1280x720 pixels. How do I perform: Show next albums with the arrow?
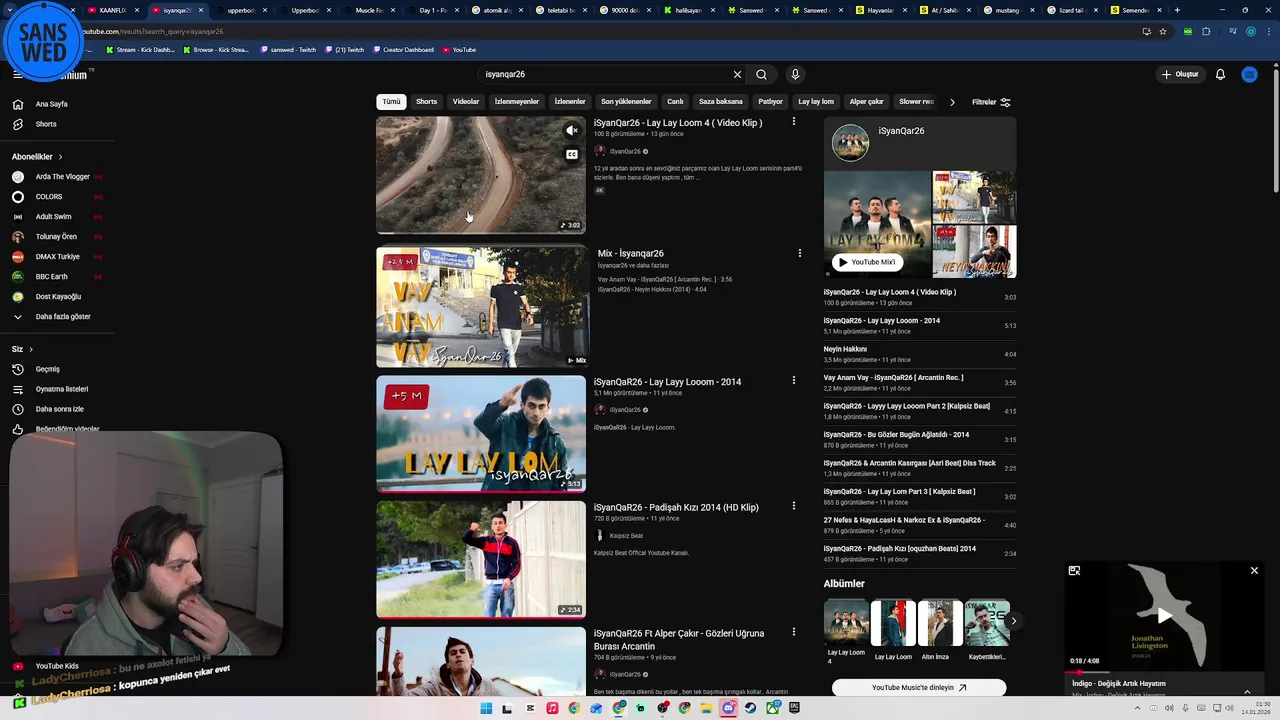(1013, 621)
